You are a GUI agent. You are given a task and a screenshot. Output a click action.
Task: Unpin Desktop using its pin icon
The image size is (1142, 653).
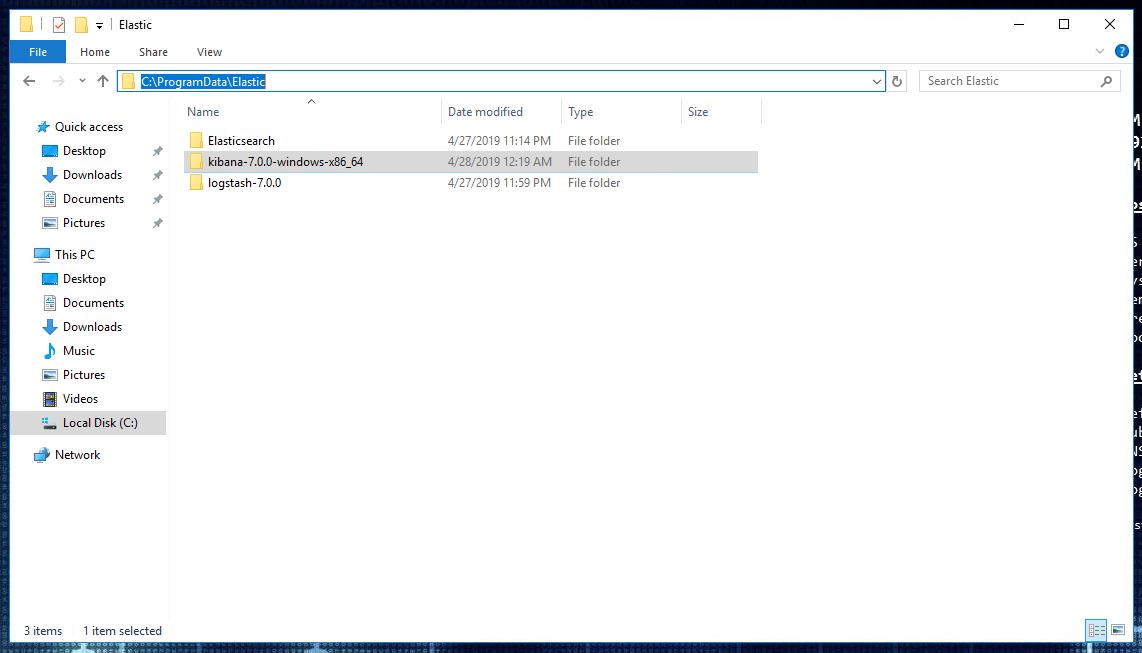(157, 151)
